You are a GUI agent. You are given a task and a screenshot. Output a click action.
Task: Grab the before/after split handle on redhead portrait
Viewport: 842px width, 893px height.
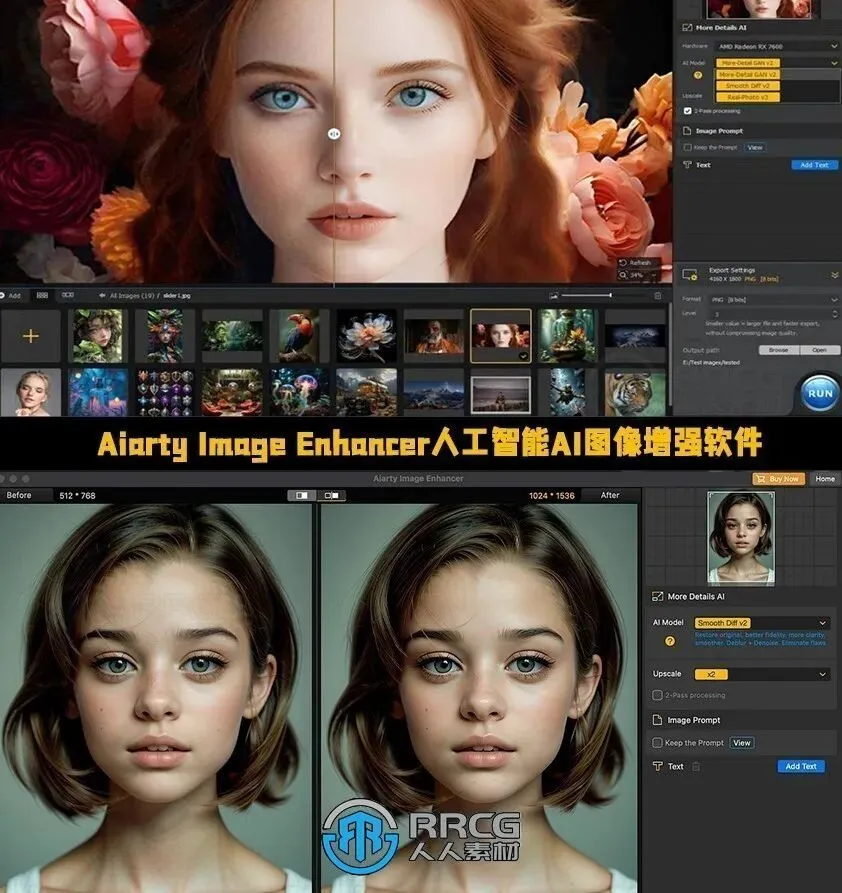[x=334, y=134]
